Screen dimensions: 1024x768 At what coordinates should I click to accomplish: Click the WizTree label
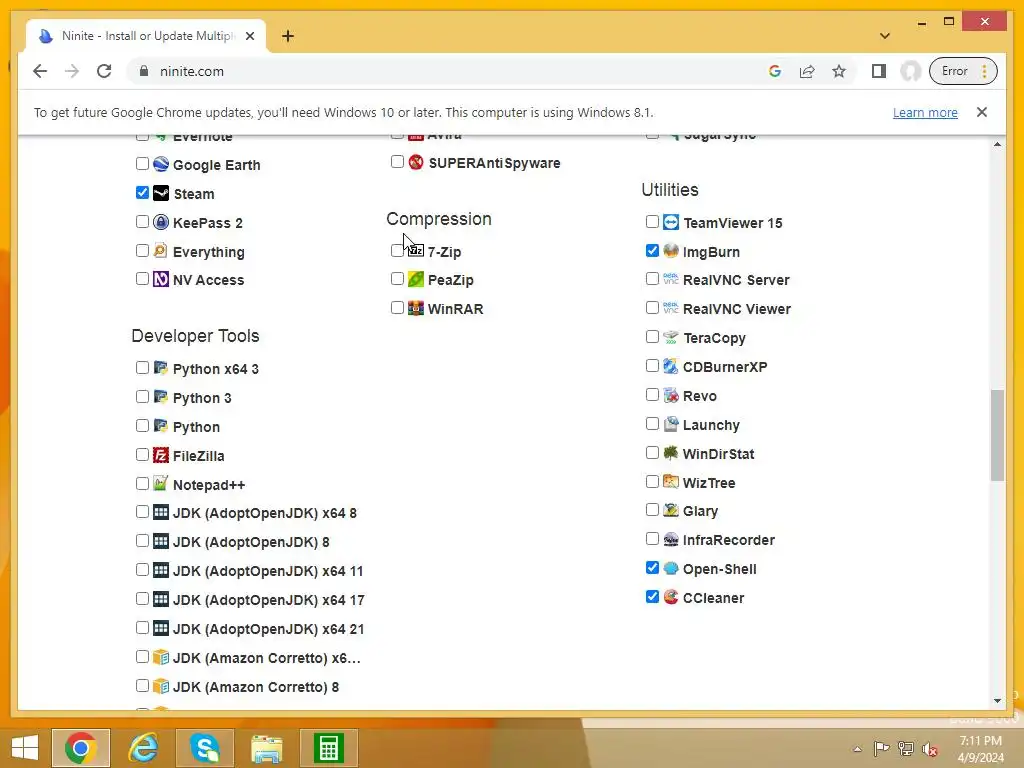tap(709, 483)
